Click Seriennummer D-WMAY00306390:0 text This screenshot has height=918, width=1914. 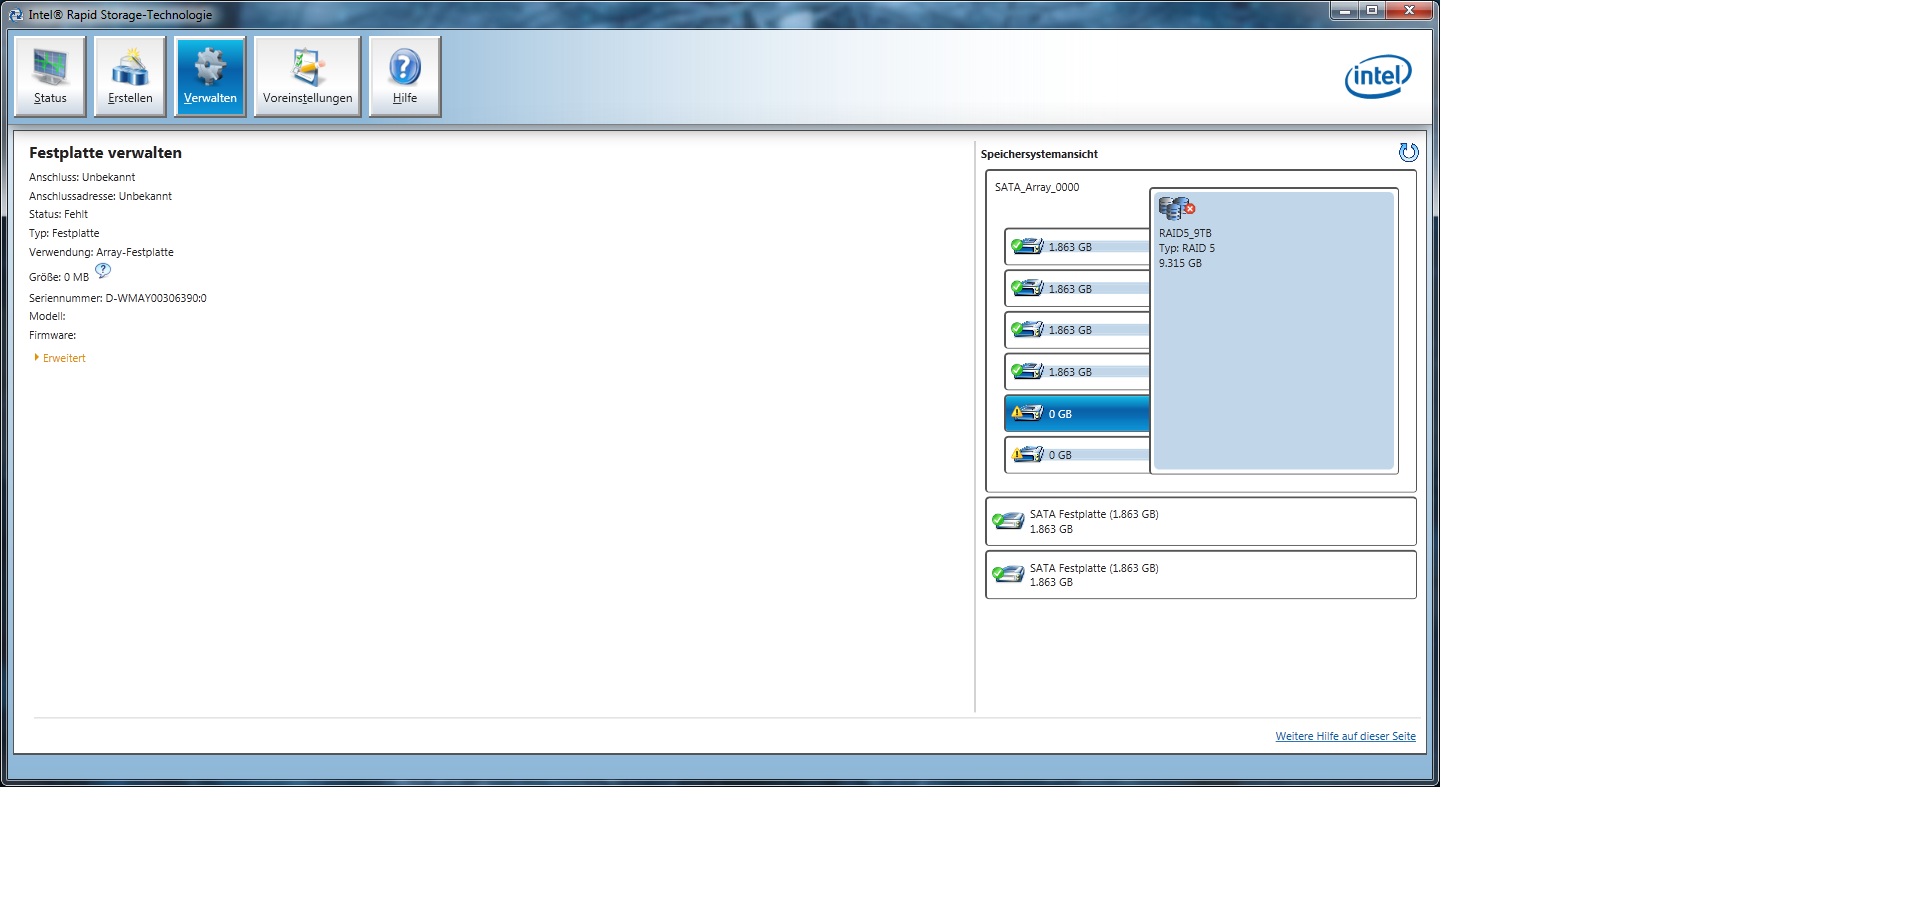118,298
